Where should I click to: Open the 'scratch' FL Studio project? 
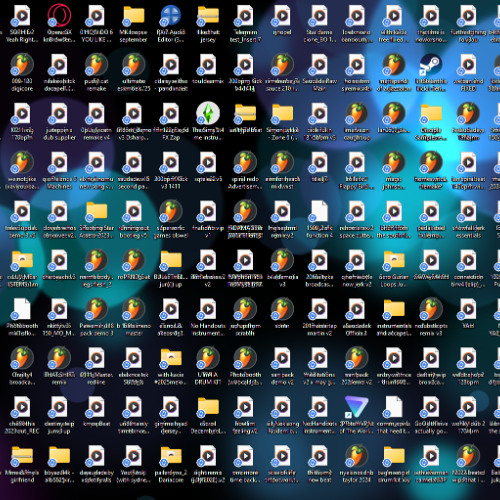(x=245, y=309)
